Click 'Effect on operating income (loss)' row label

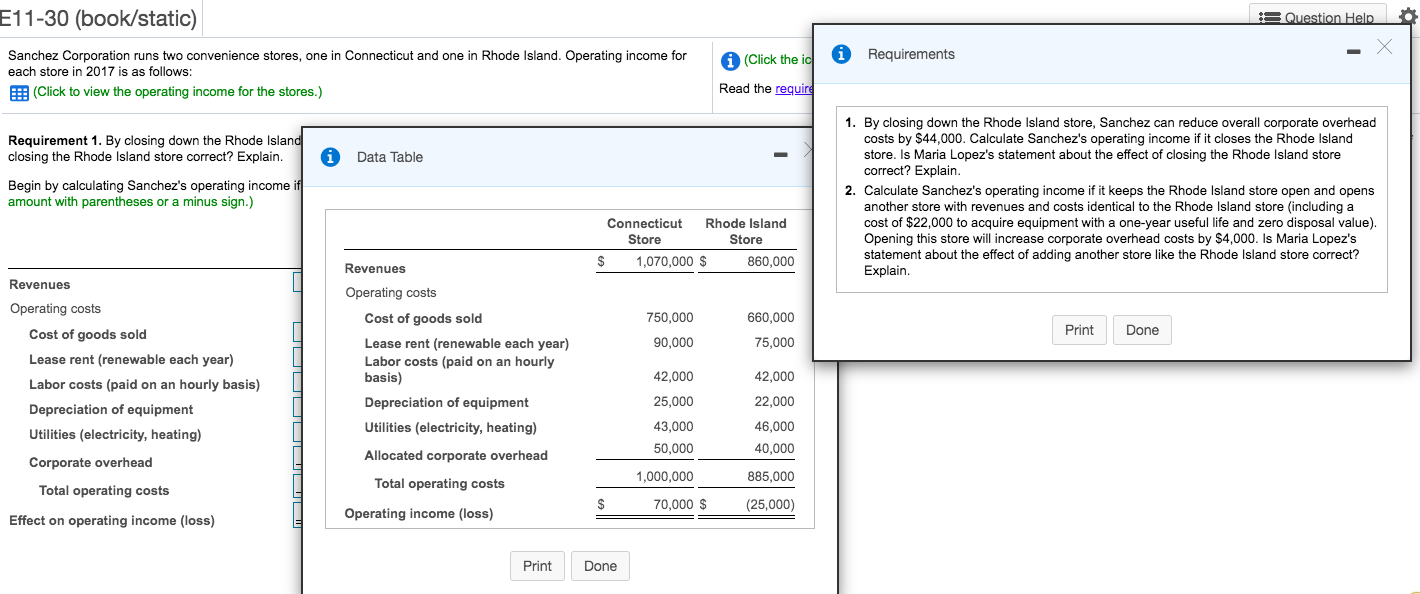tap(112, 521)
